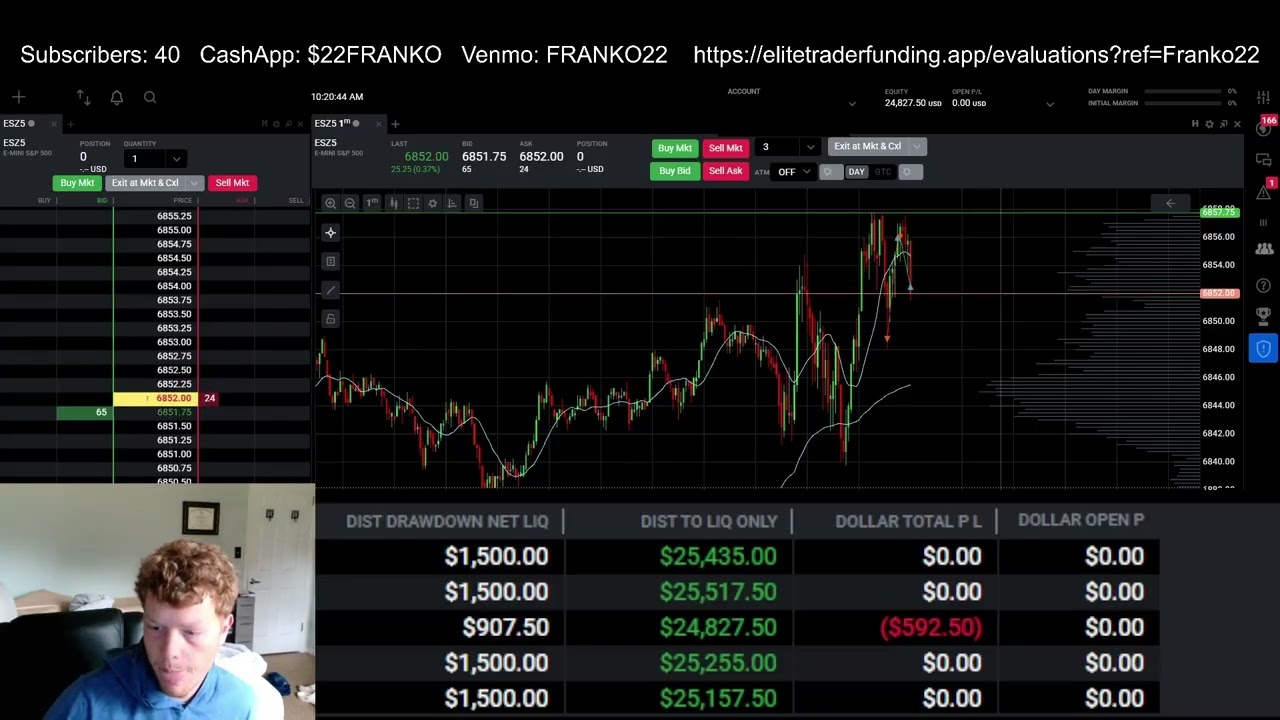
Task: Click the lock drawings icon on chart
Action: click(331, 319)
